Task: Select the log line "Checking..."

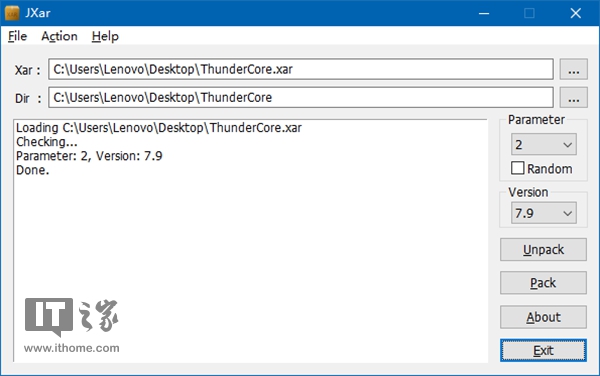Action: click(47, 142)
